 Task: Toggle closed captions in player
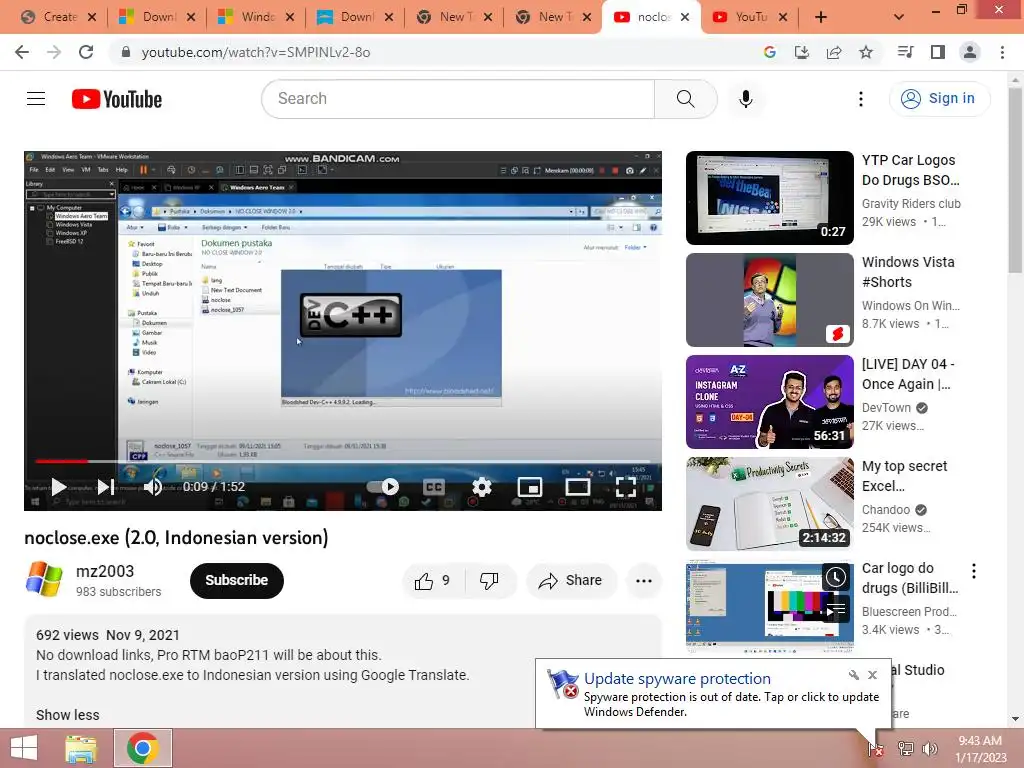pos(434,487)
